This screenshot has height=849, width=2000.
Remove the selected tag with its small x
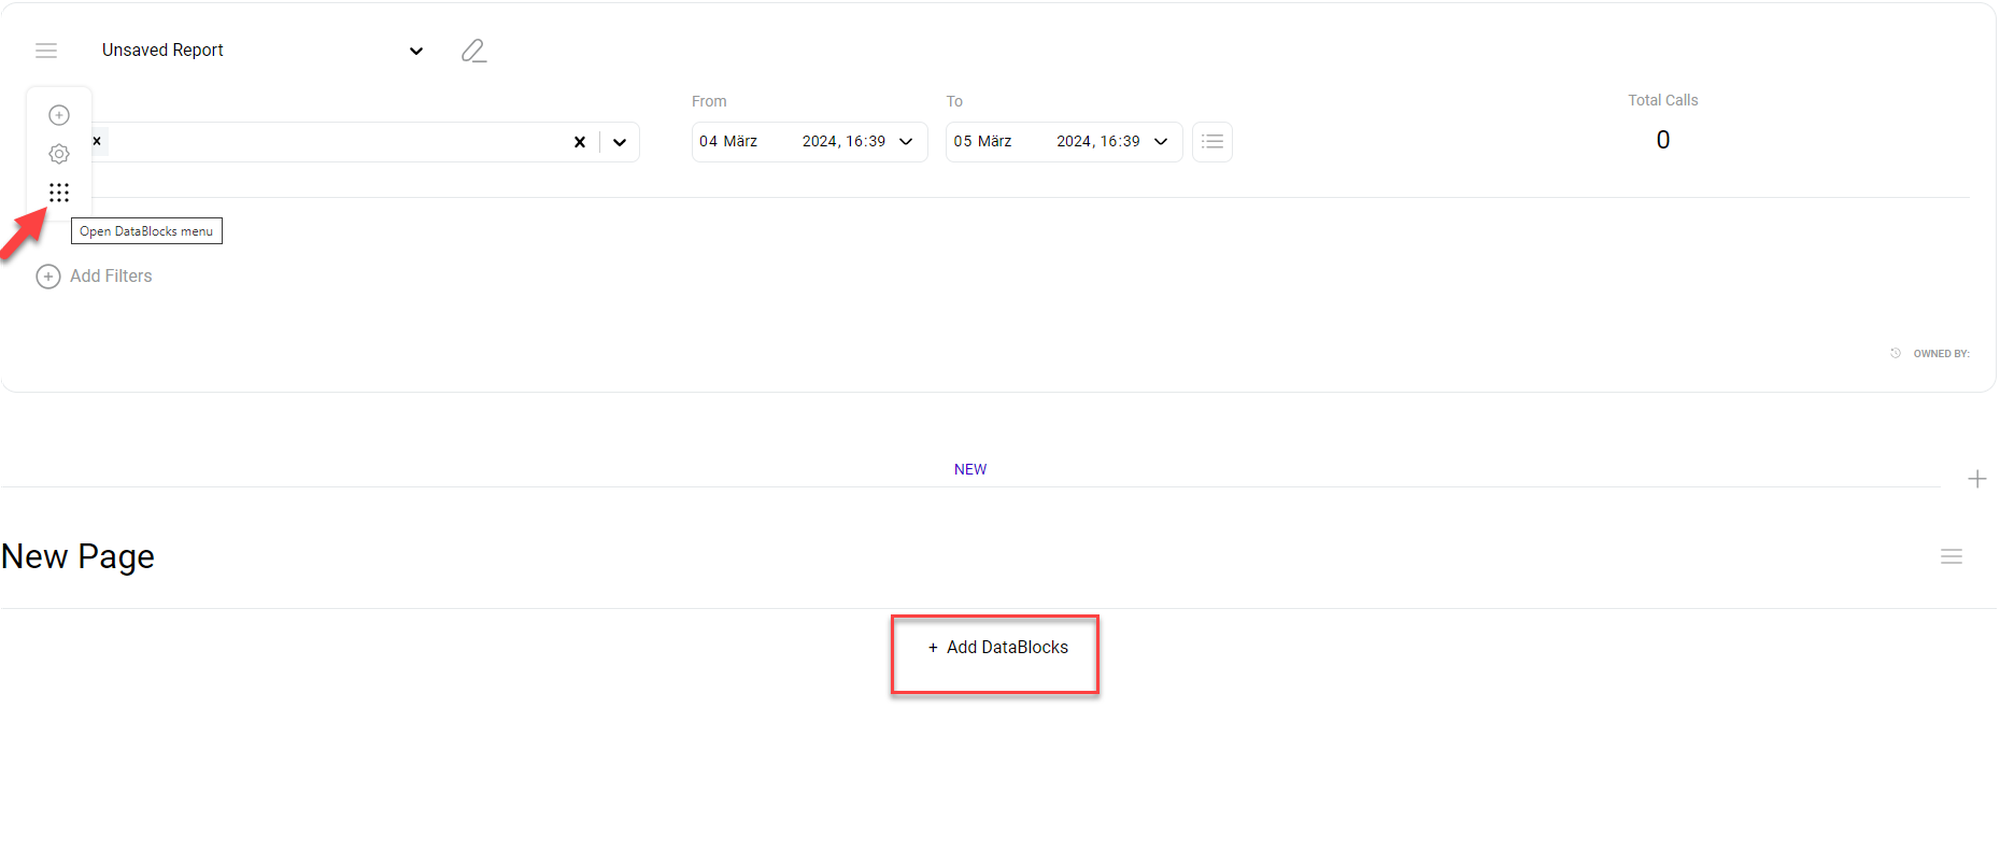click(97, 141)
